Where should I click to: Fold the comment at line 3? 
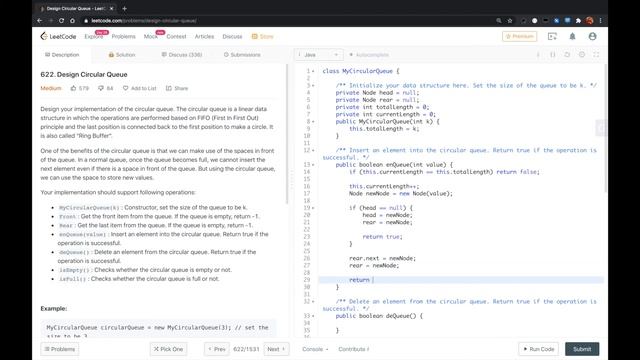click(313, 86)
